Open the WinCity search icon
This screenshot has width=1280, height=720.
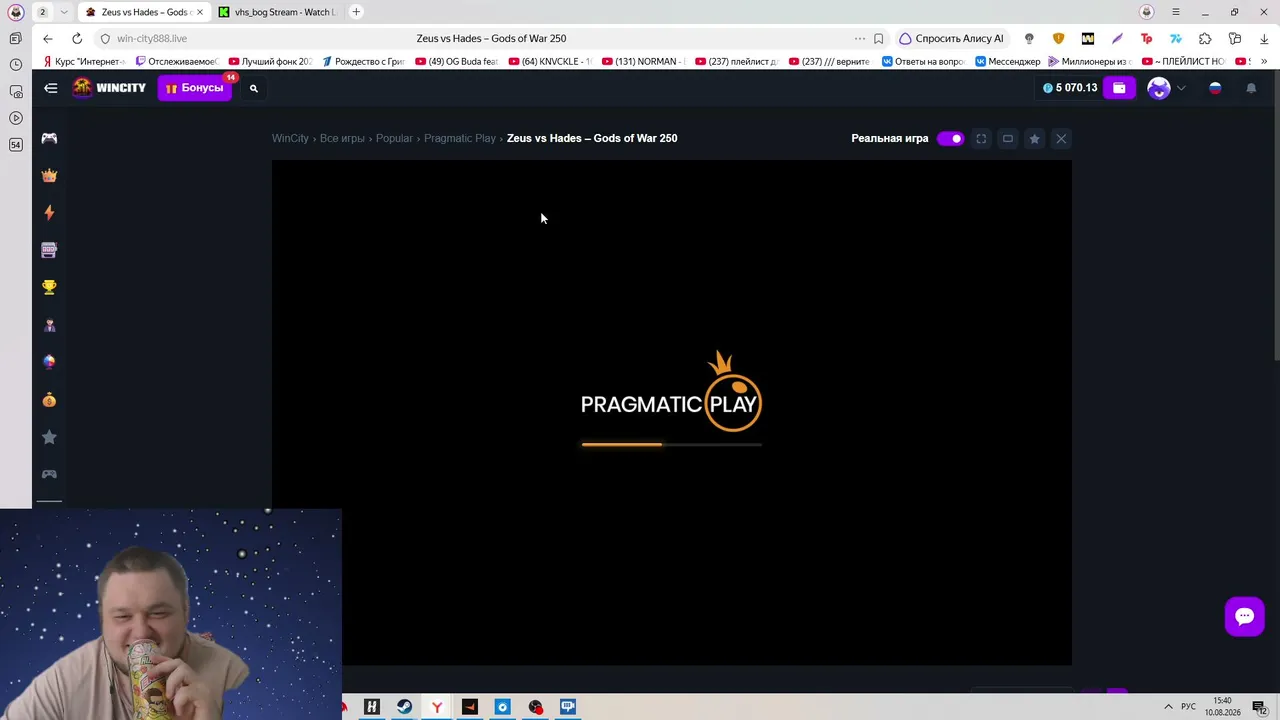(254, 88)
